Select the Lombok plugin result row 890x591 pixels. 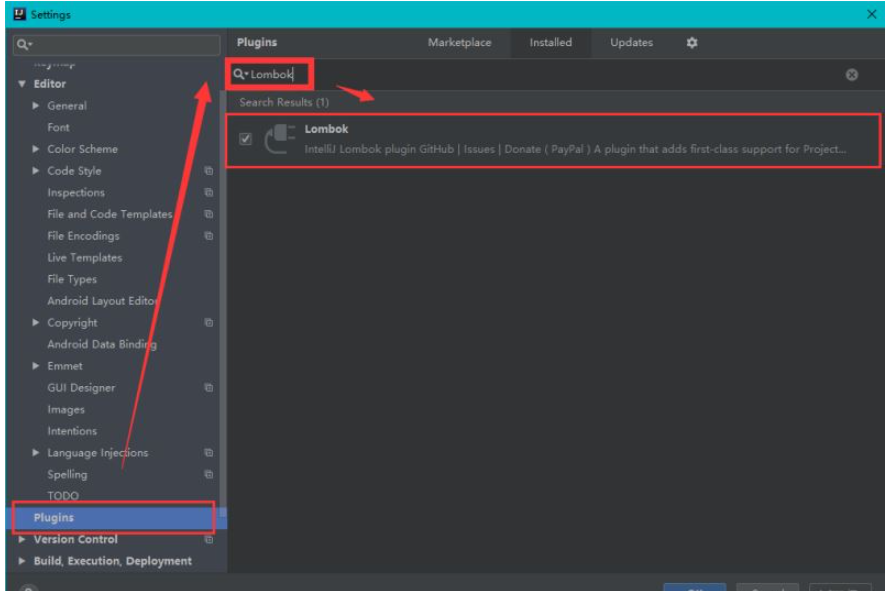tap(553, 140)
